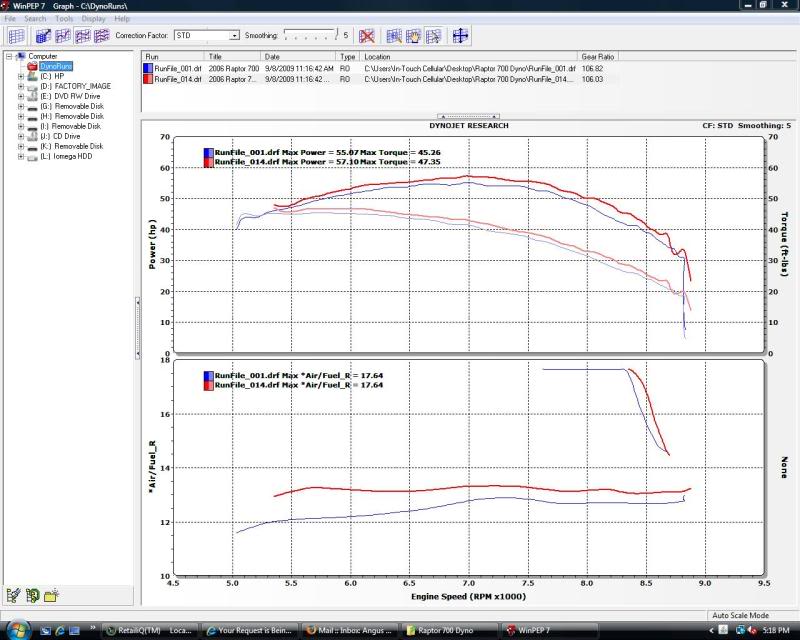
Task: Sort by the Gear Ratio column header
Action: [x=598, y=57]
